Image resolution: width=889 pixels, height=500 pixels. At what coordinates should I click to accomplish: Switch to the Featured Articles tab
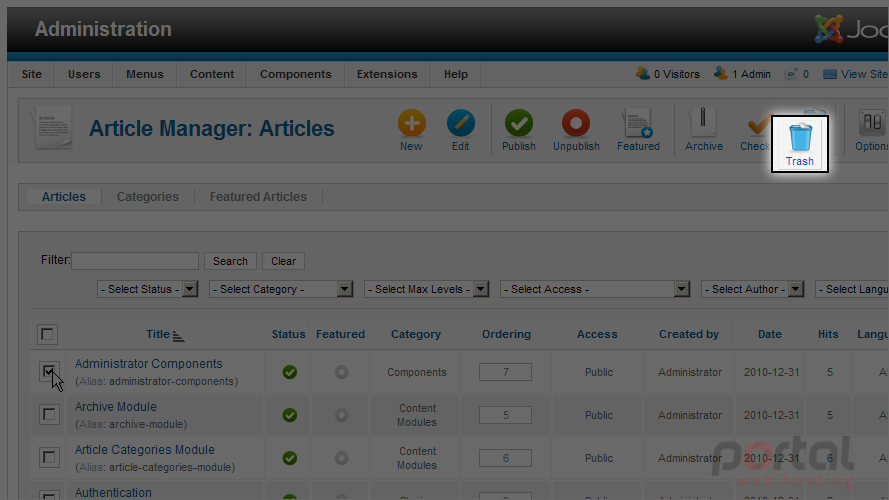(x=258, y=197)
